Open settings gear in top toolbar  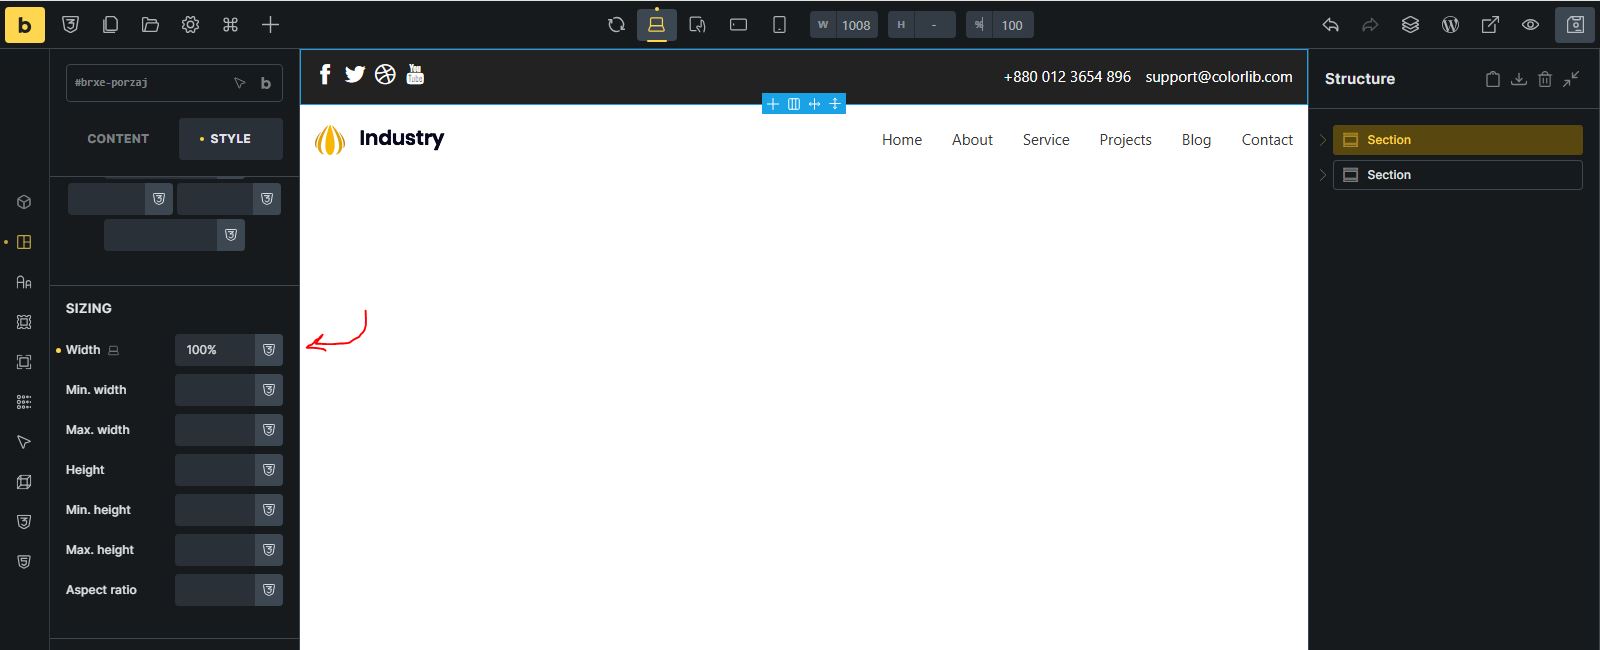pos(190,25)
